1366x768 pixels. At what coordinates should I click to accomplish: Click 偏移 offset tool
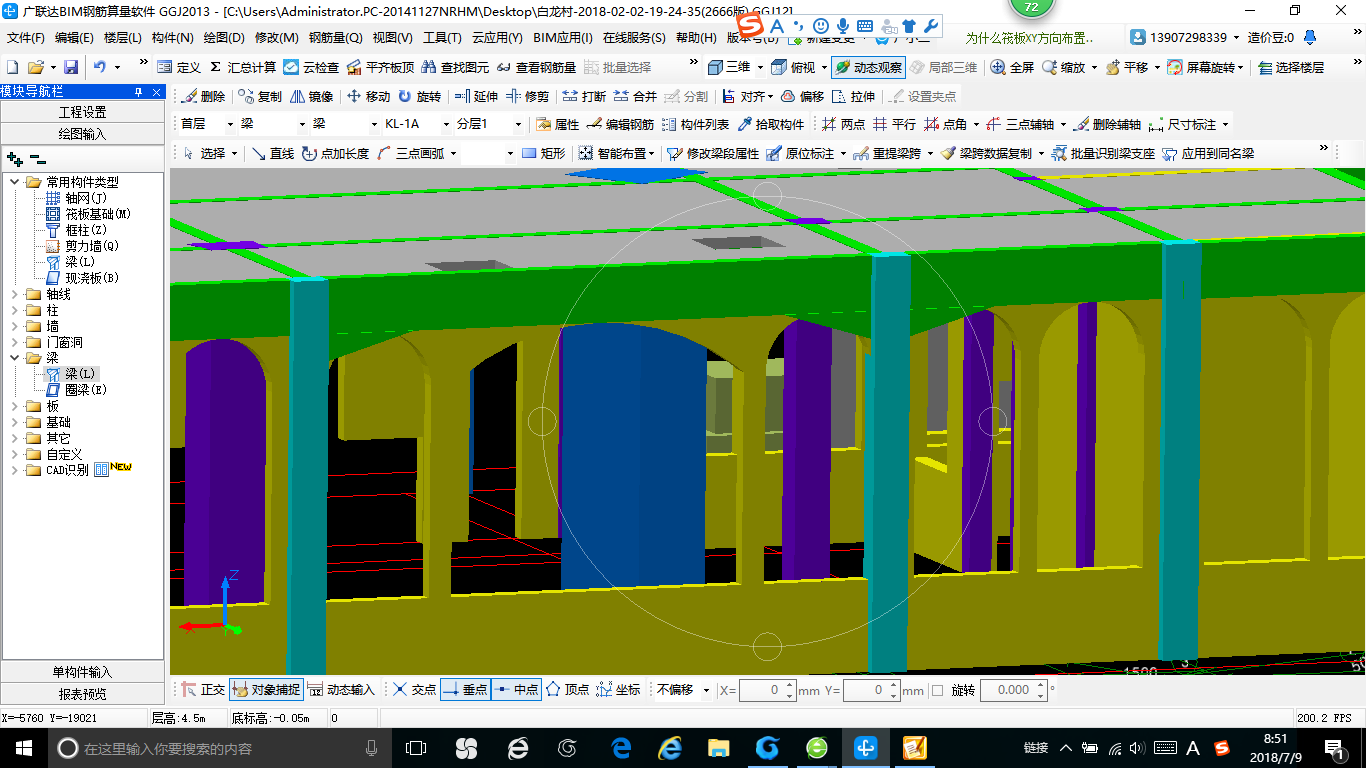pyautogui.click(x=802, y=96)
